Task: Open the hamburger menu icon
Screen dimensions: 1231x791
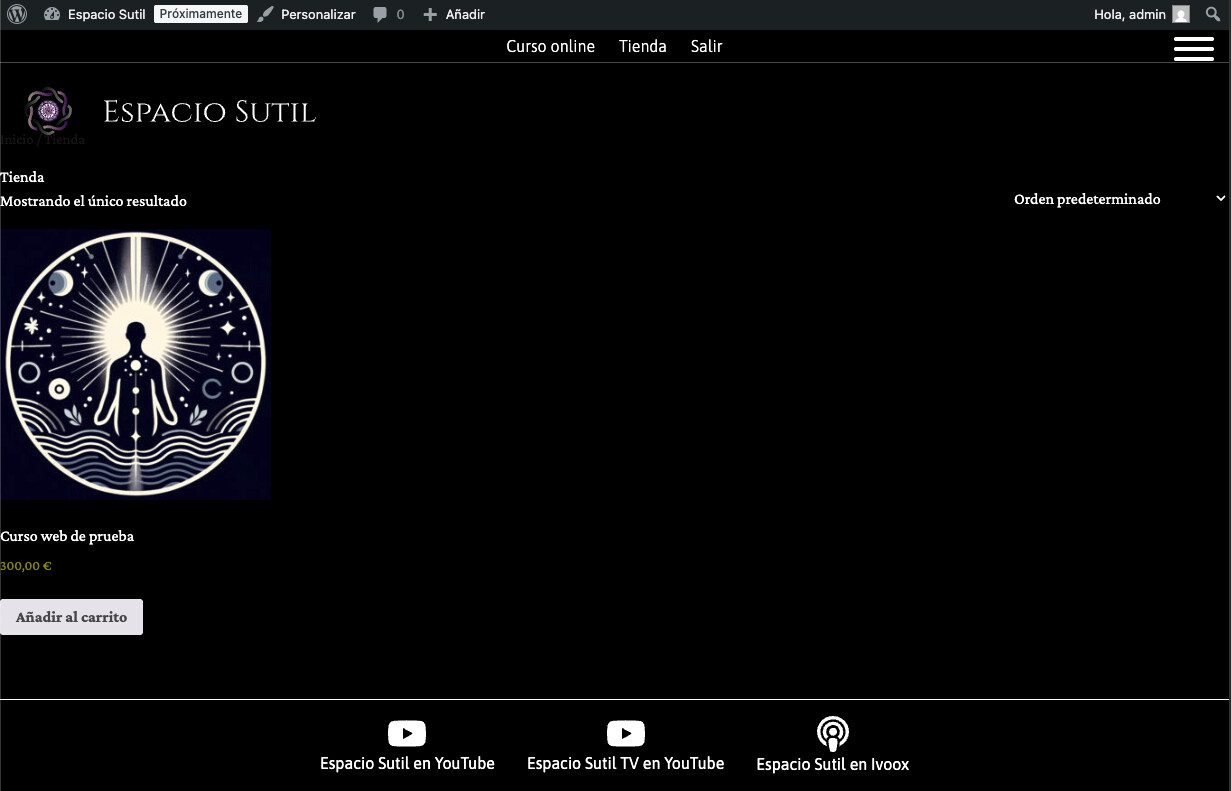Action: tap(1194, 48)
